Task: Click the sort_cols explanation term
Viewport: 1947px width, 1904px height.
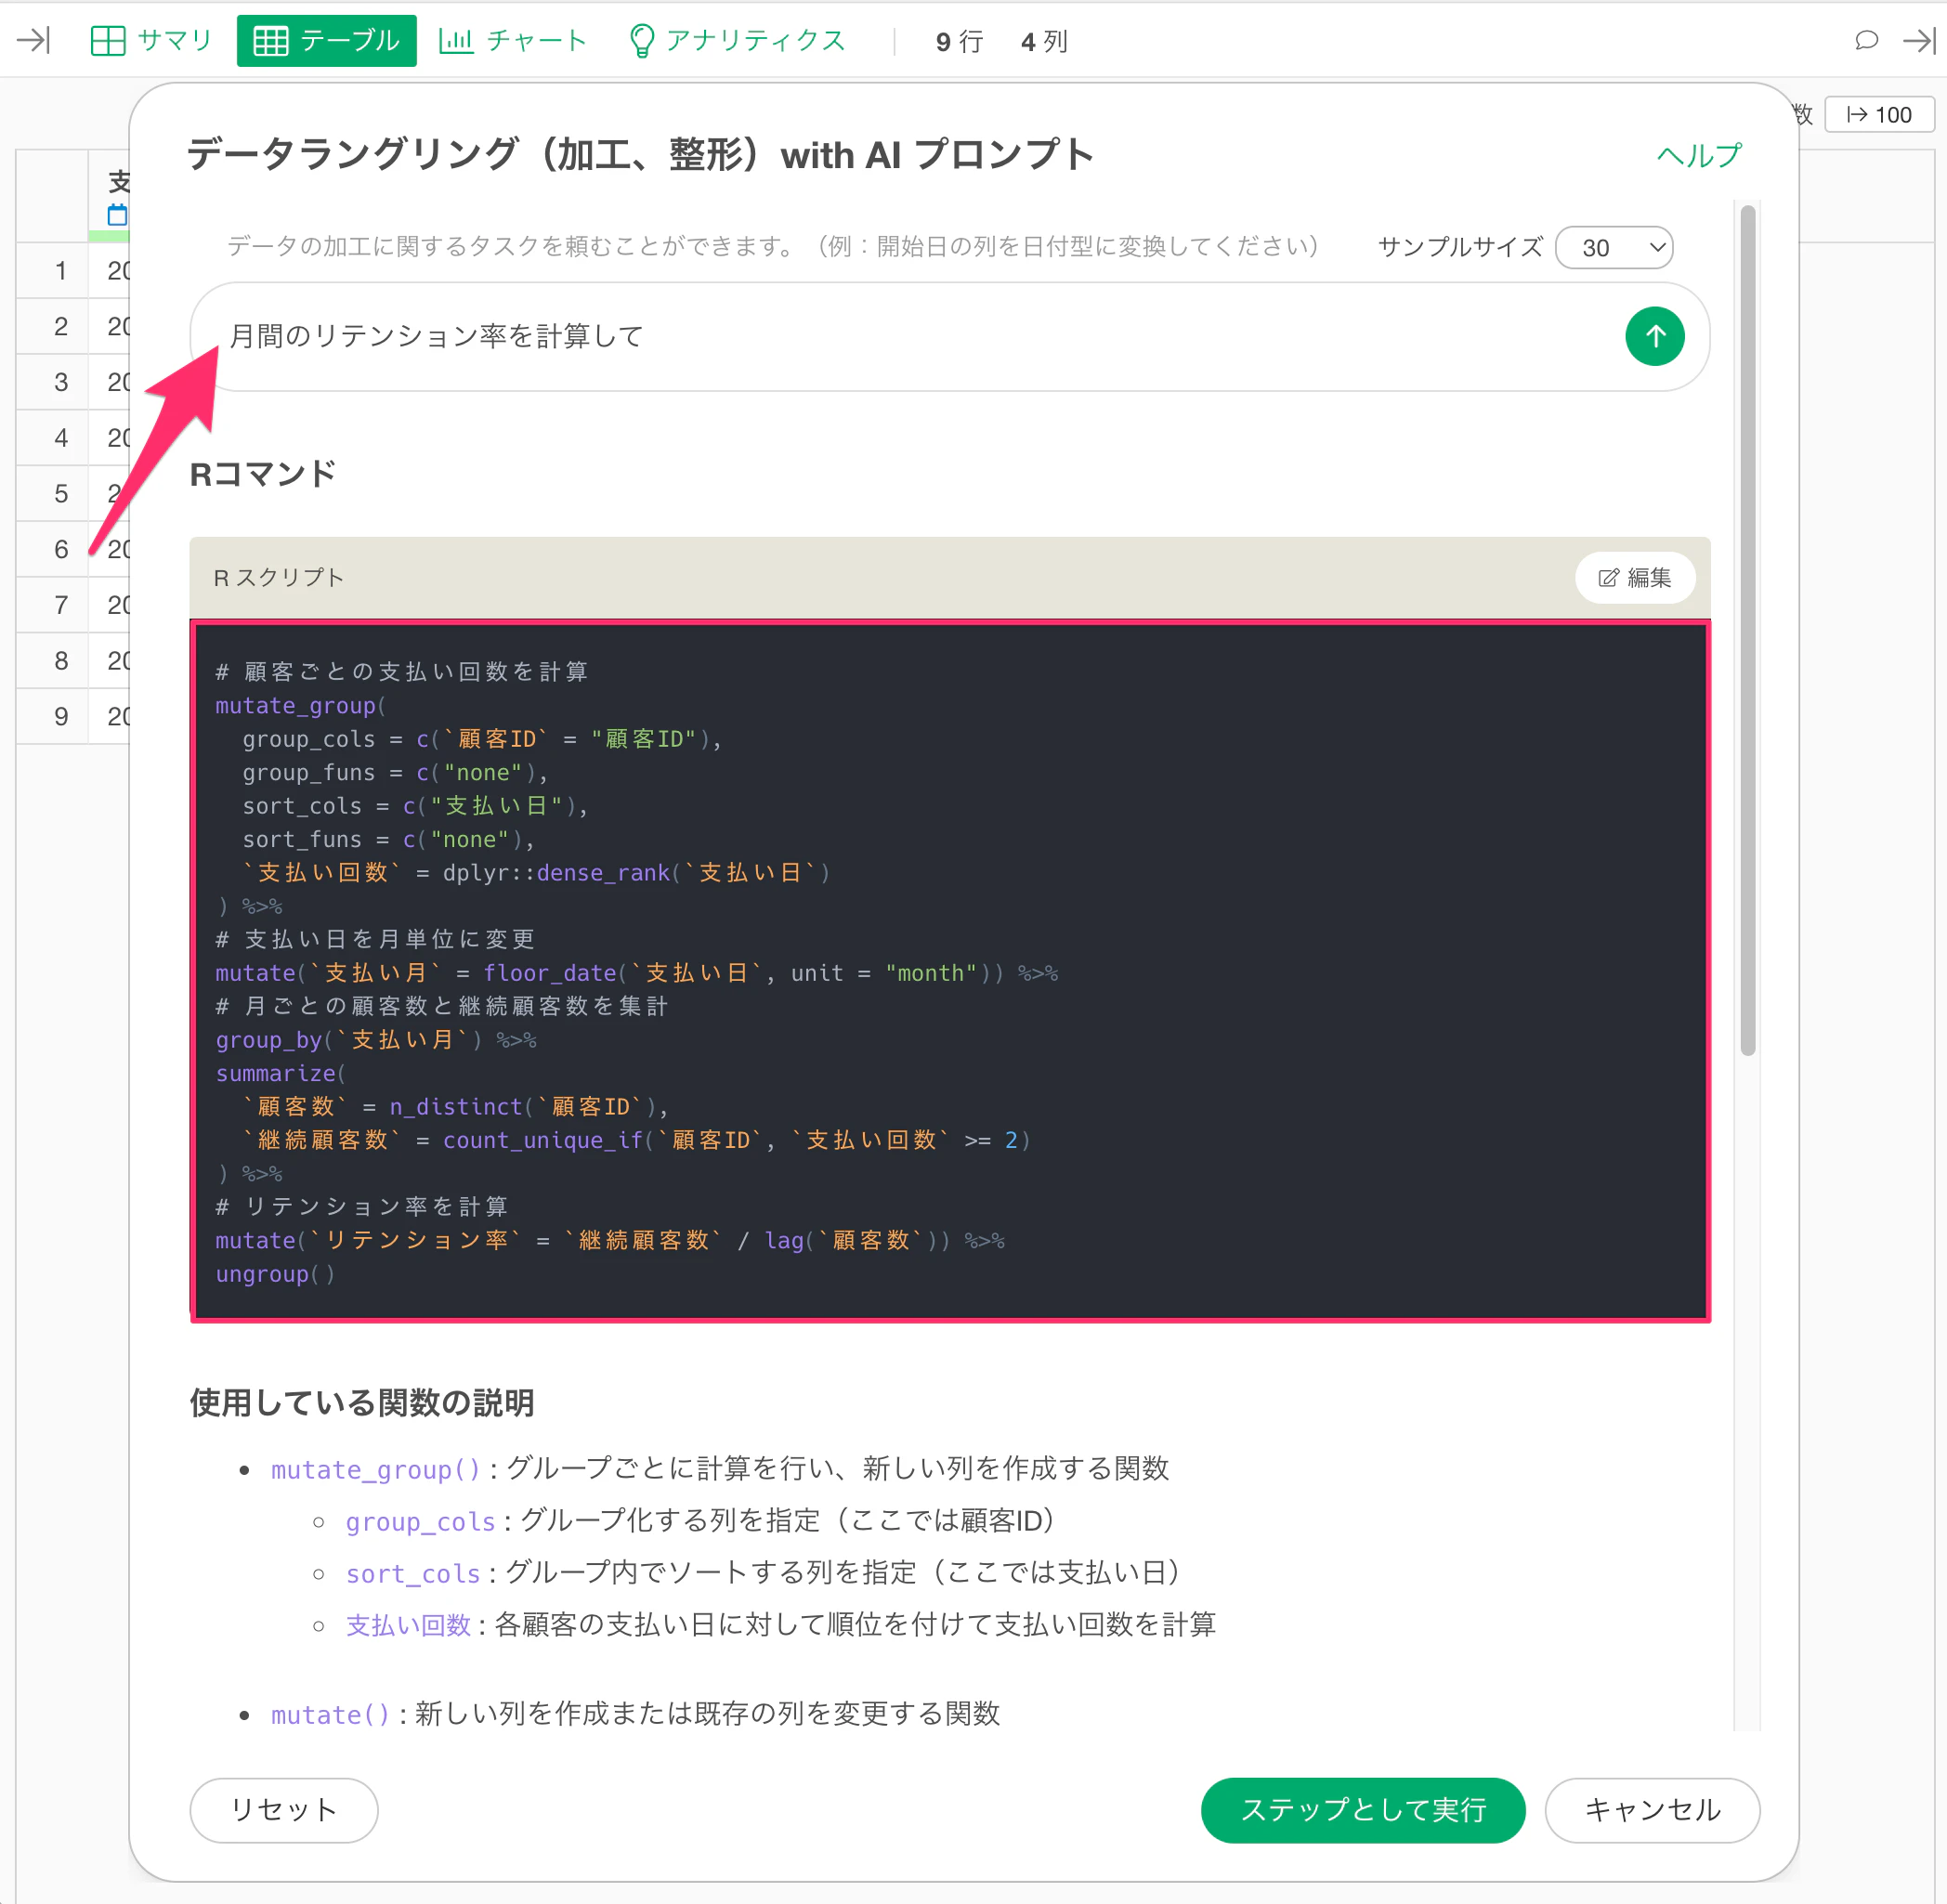Action: [x=413, y=1573]
